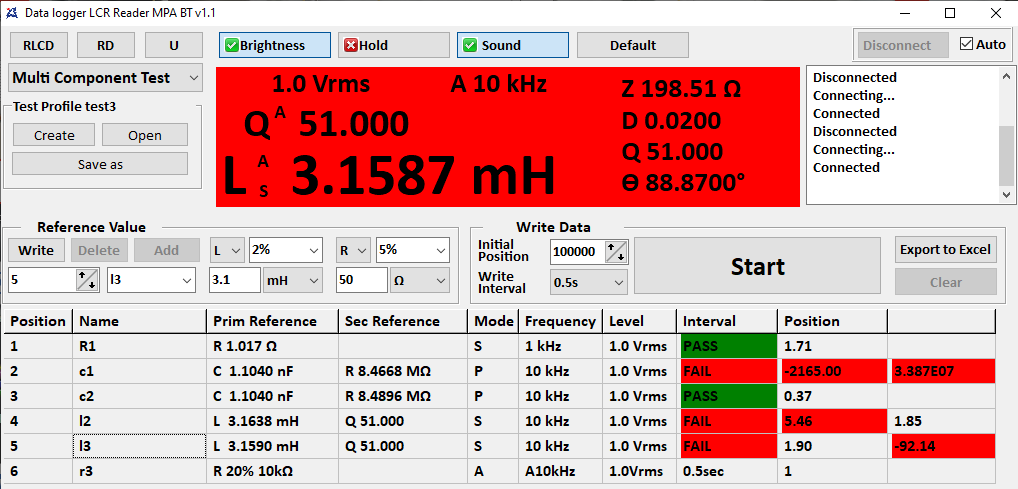Write the reference value
The height and width of the screenshot is (489, 1018).
tap(36, 250)
